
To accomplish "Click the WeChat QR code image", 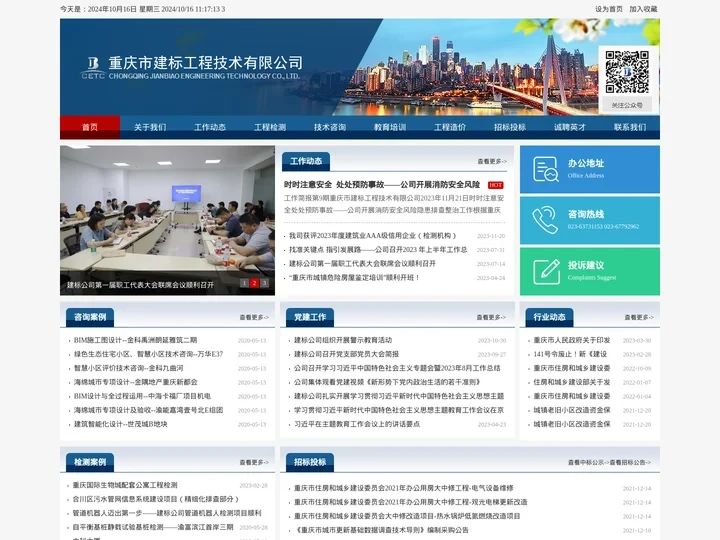I will 627,72.
